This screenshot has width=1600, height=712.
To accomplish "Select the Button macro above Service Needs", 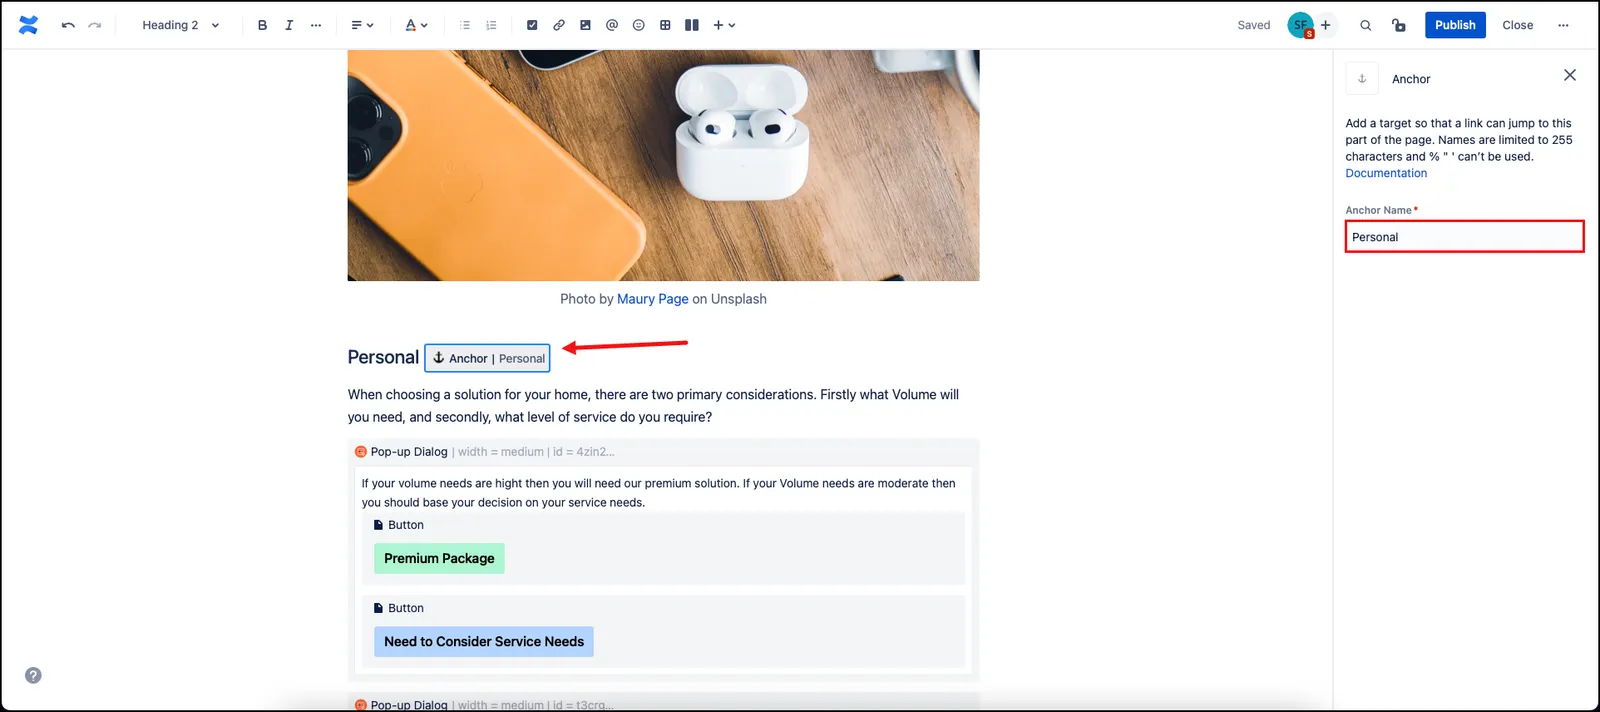I will pos(399,608).
